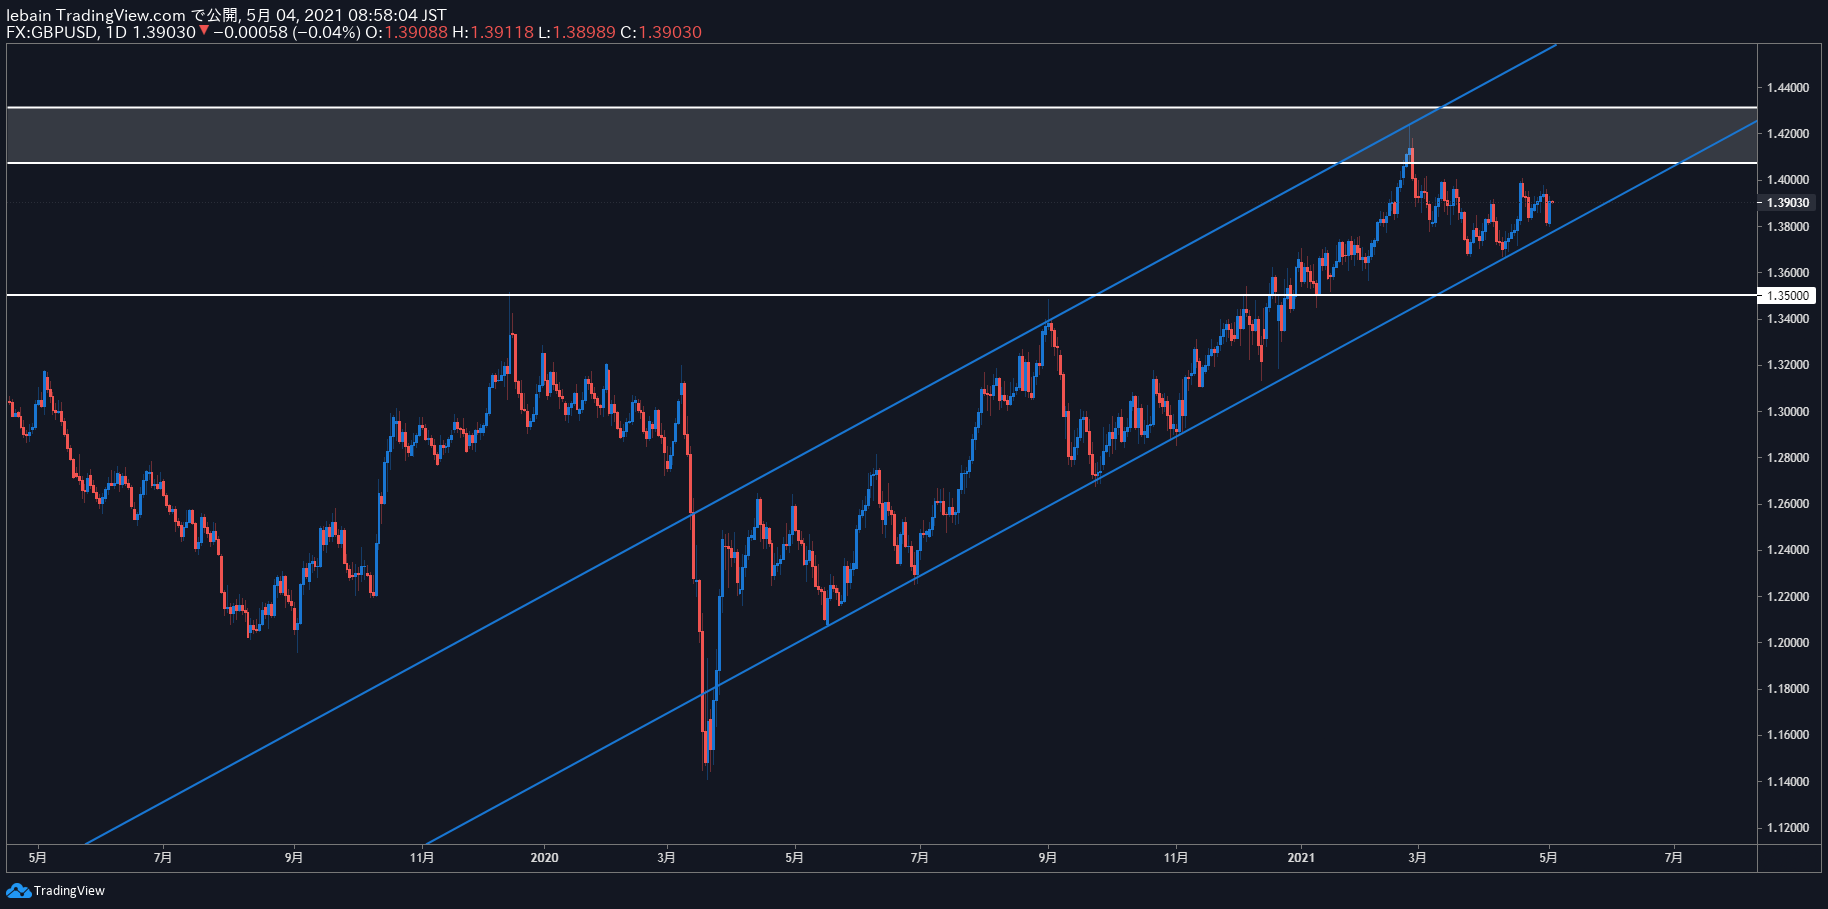Click the 1.24000 price axis label
Screen dimensions: 1828x909
coord(1788,550)
